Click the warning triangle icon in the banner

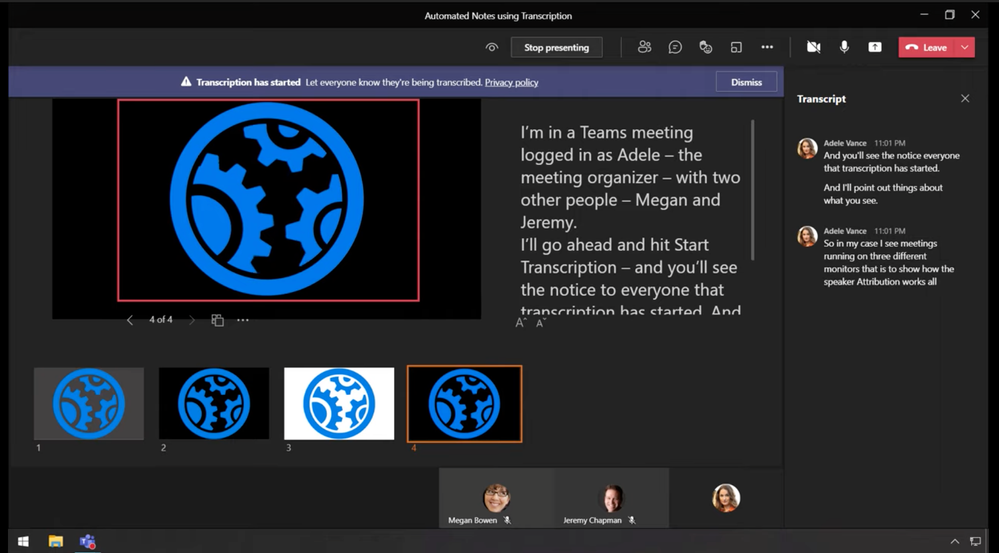point(186,82)
